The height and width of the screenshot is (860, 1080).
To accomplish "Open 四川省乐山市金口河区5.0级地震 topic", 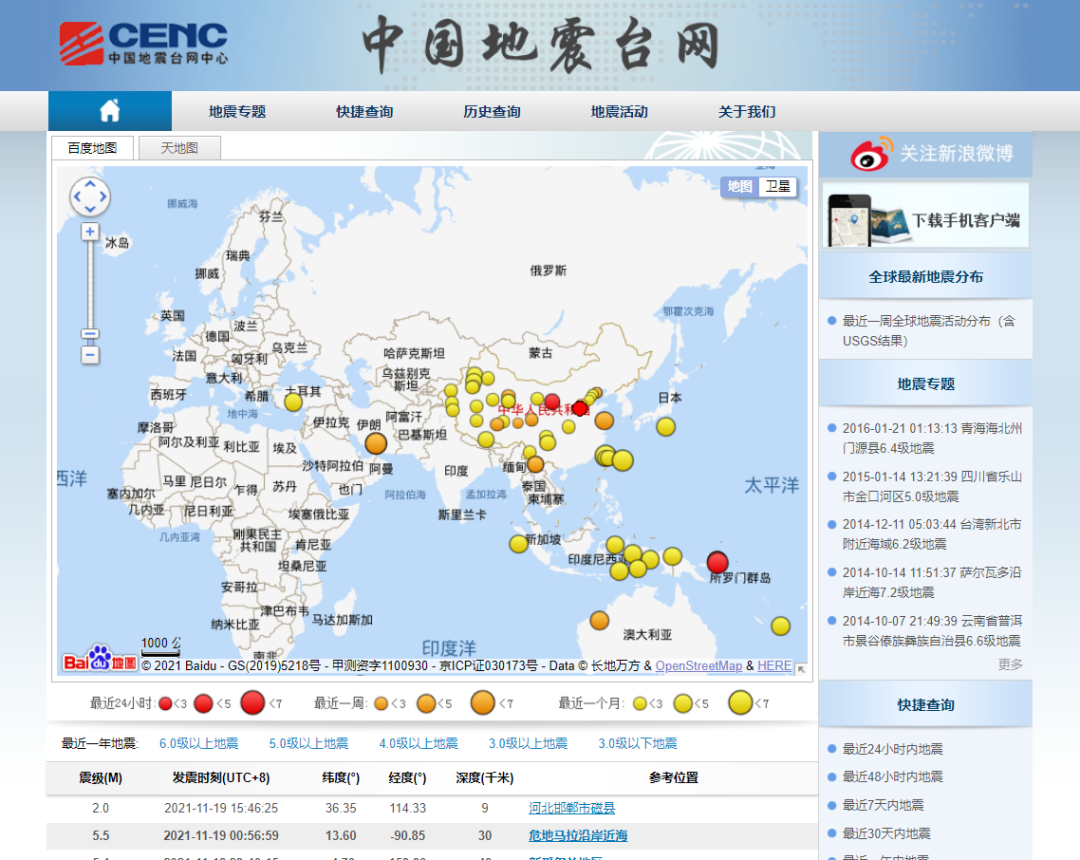I will pyautogui.click(x=932, y=486).
